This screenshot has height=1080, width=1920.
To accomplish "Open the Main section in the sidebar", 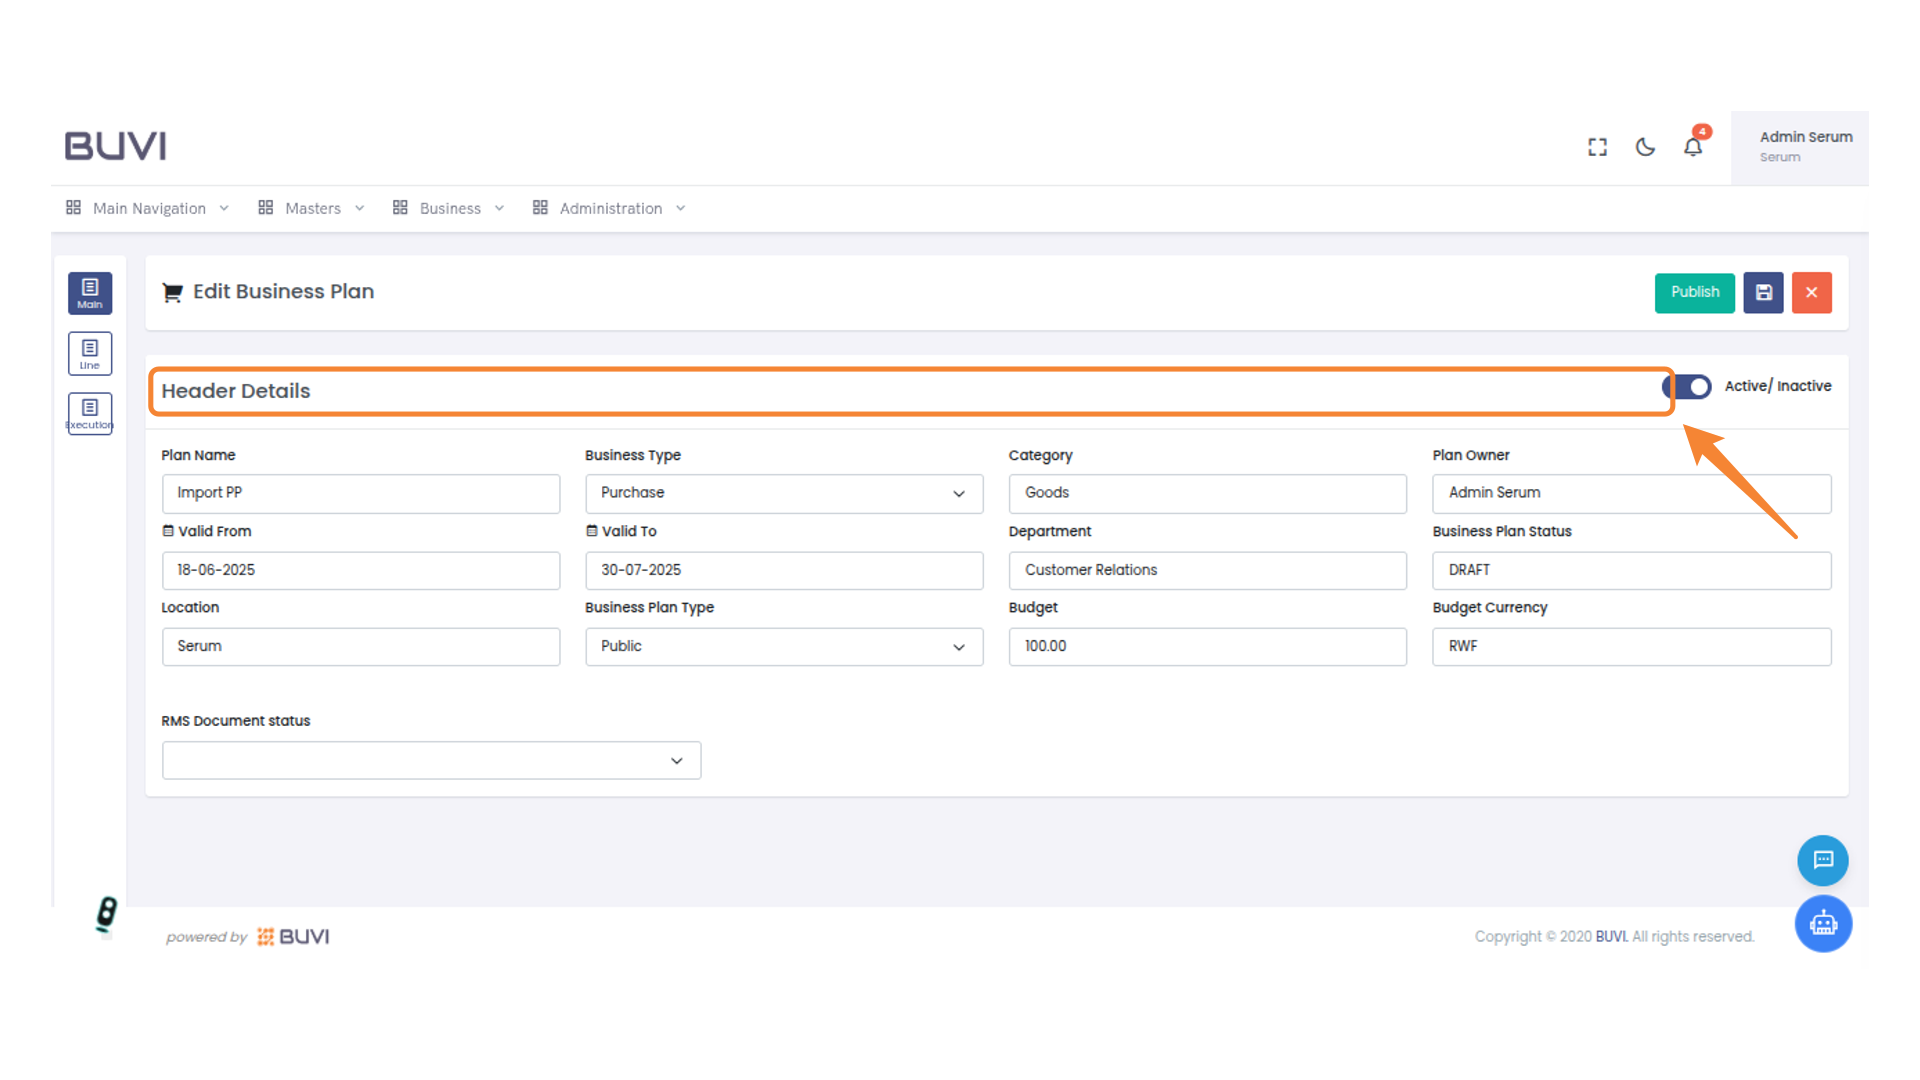I will 89,292.
